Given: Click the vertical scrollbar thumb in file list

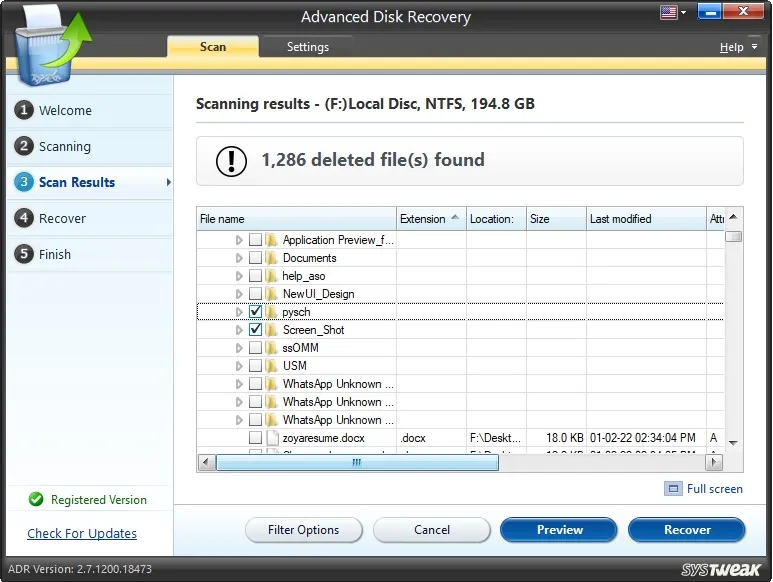Looking at the screenshot, I should [733, 237].
